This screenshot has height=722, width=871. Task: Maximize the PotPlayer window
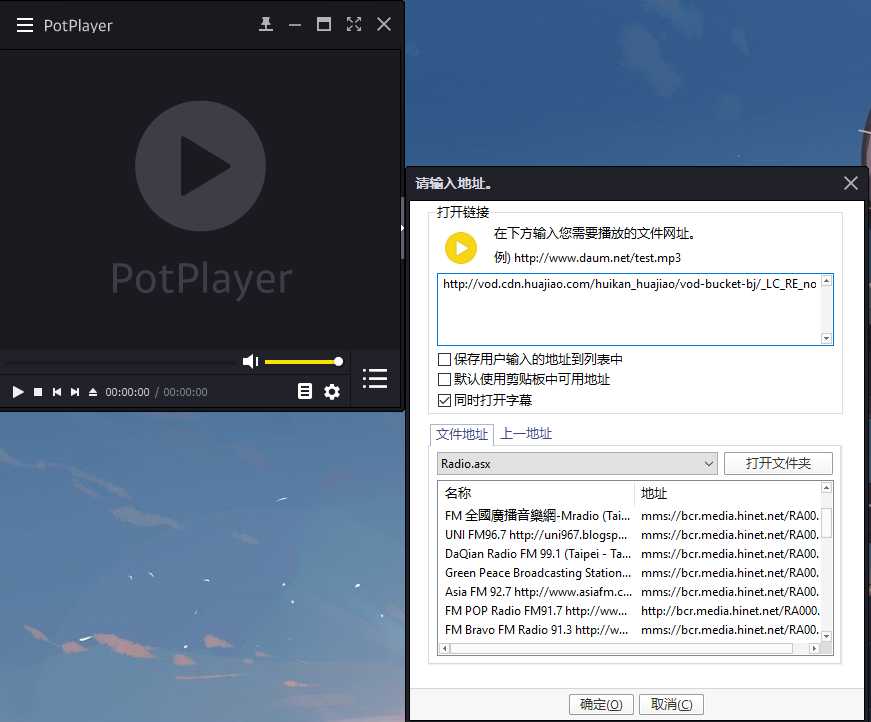point(324,24)
